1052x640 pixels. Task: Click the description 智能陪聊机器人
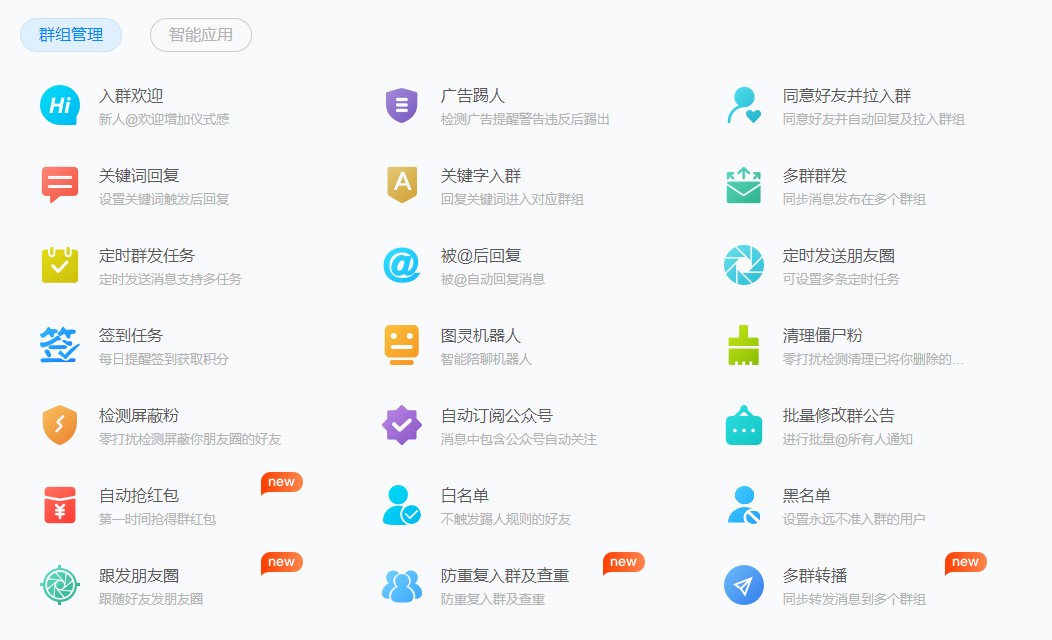tap(486, 359)
